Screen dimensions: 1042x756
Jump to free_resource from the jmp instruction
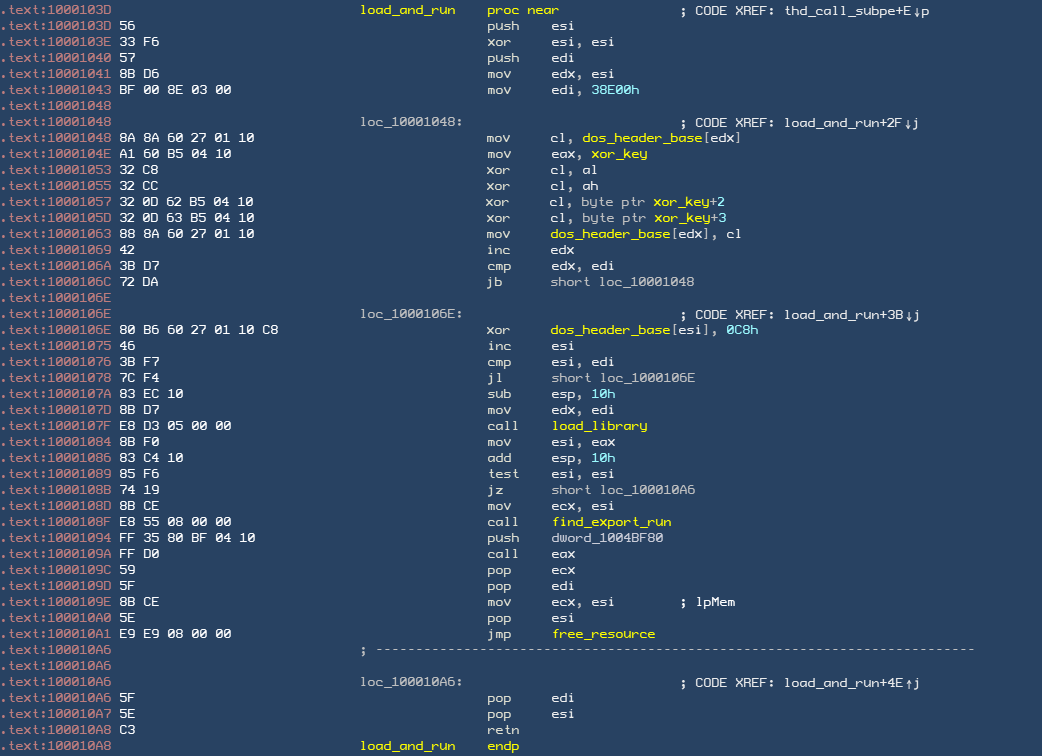coord(603,634)
